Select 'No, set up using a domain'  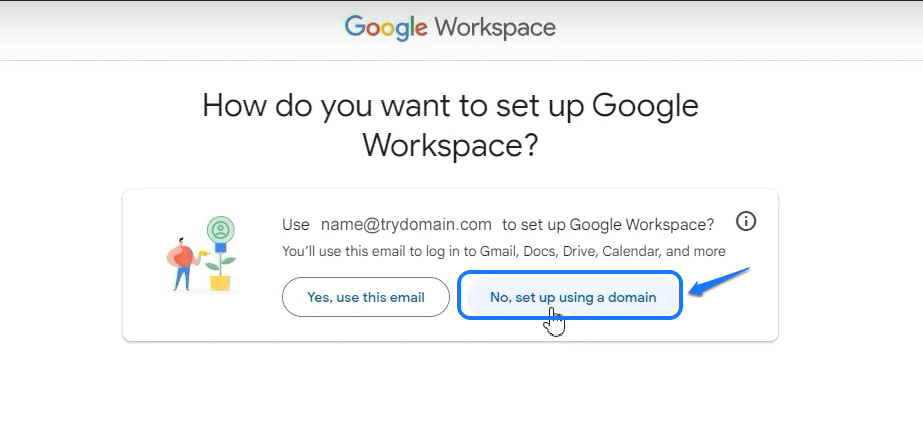[x=572, y=297]
